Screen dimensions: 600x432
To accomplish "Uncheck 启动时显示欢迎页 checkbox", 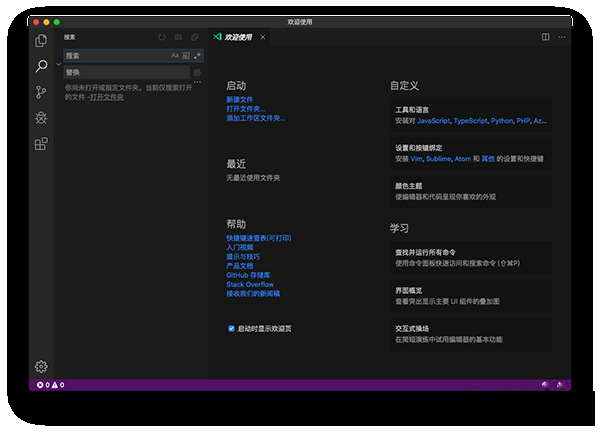I will click(x=231, y=328).
